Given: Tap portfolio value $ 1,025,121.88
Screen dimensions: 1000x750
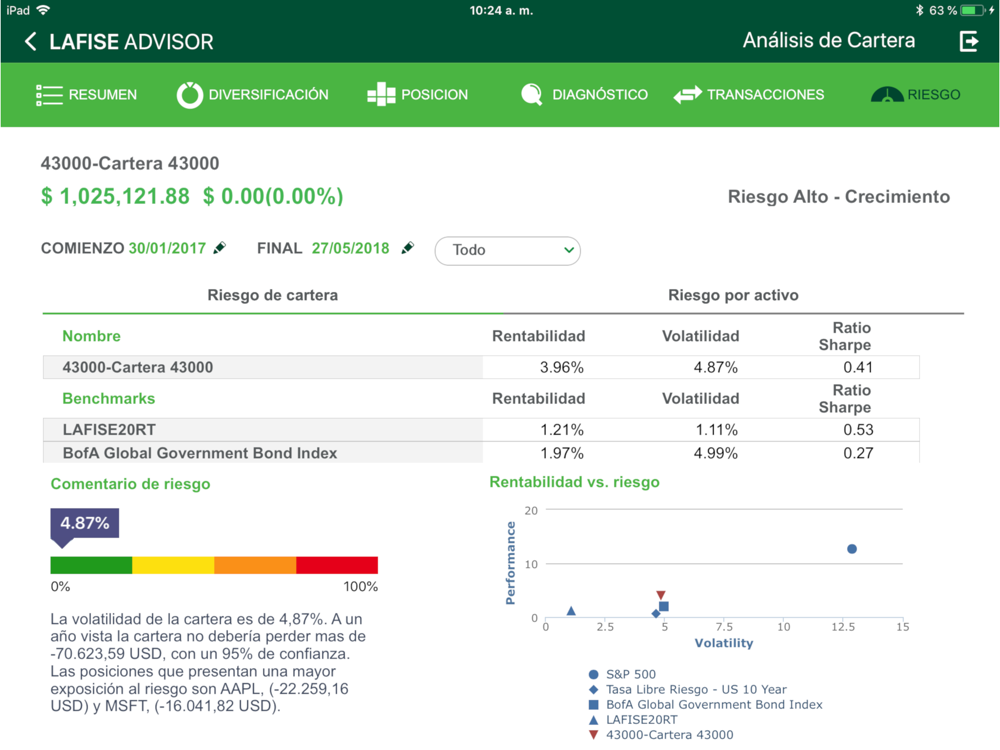Looking at the screenshot, I should point(115,196).
